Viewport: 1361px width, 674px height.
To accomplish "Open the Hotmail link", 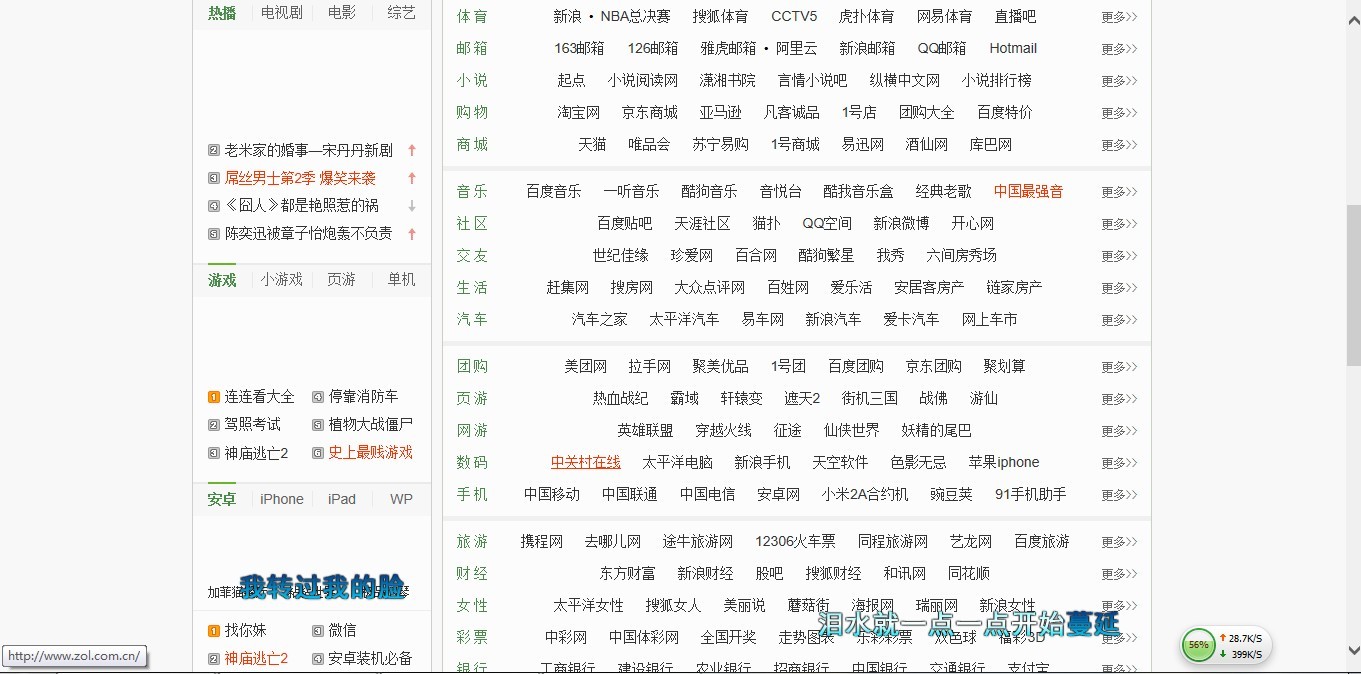I will [1013, 48].
